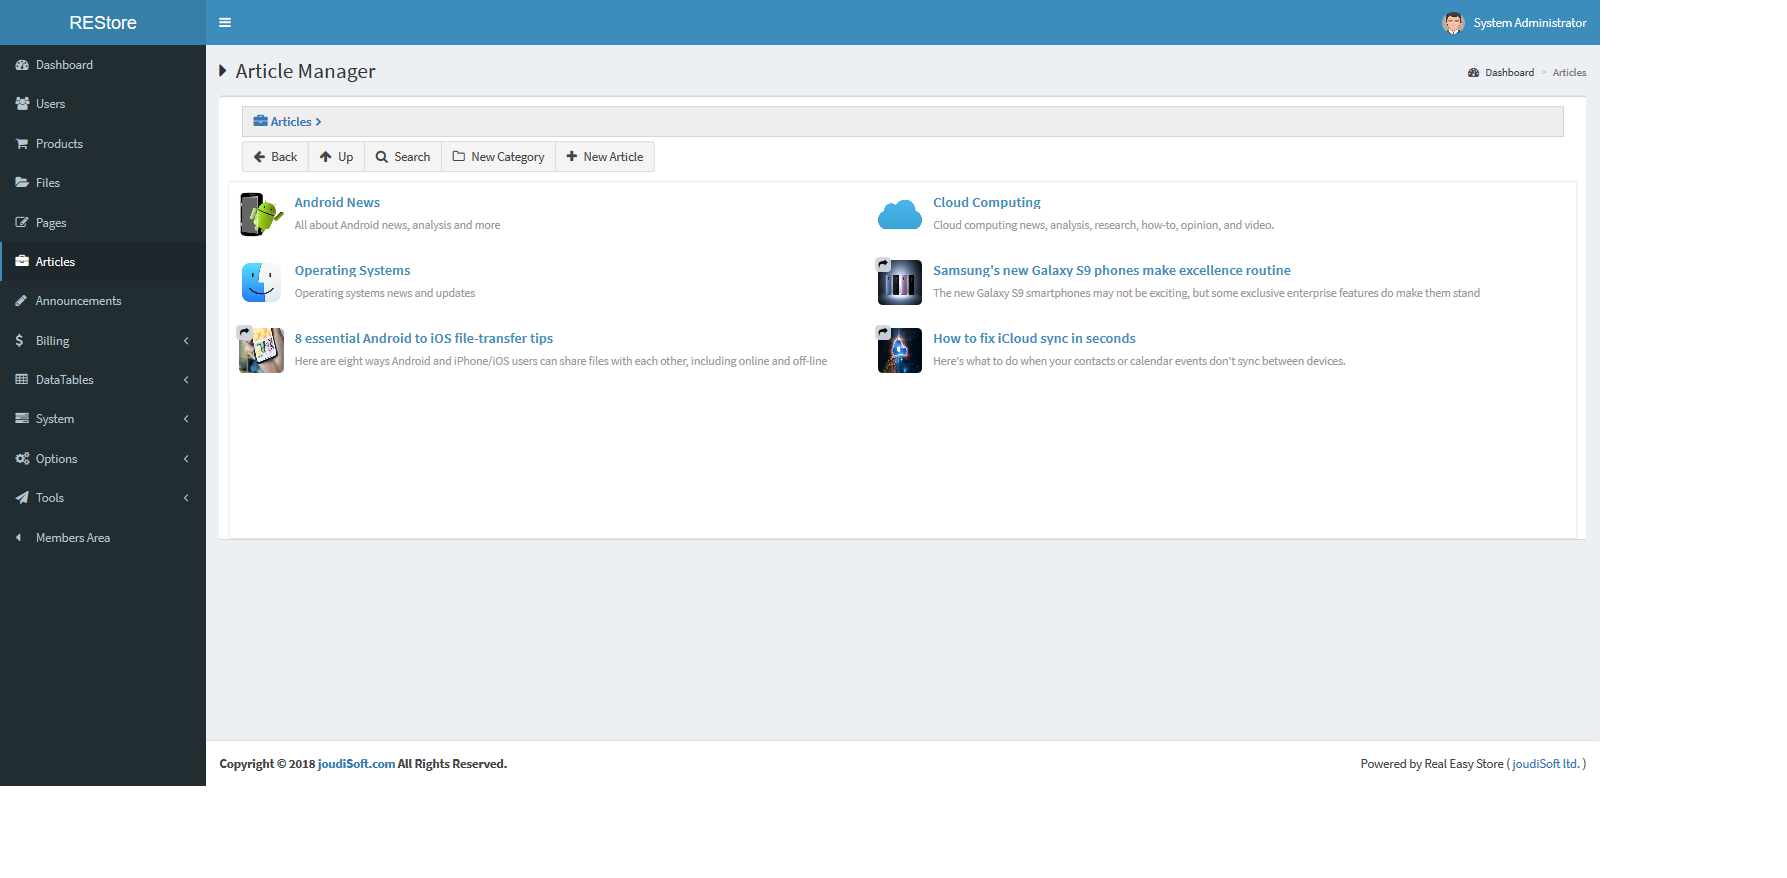The image size is (1787, 878).
Task: Click the REStore logo text
Action: (103, 22)
